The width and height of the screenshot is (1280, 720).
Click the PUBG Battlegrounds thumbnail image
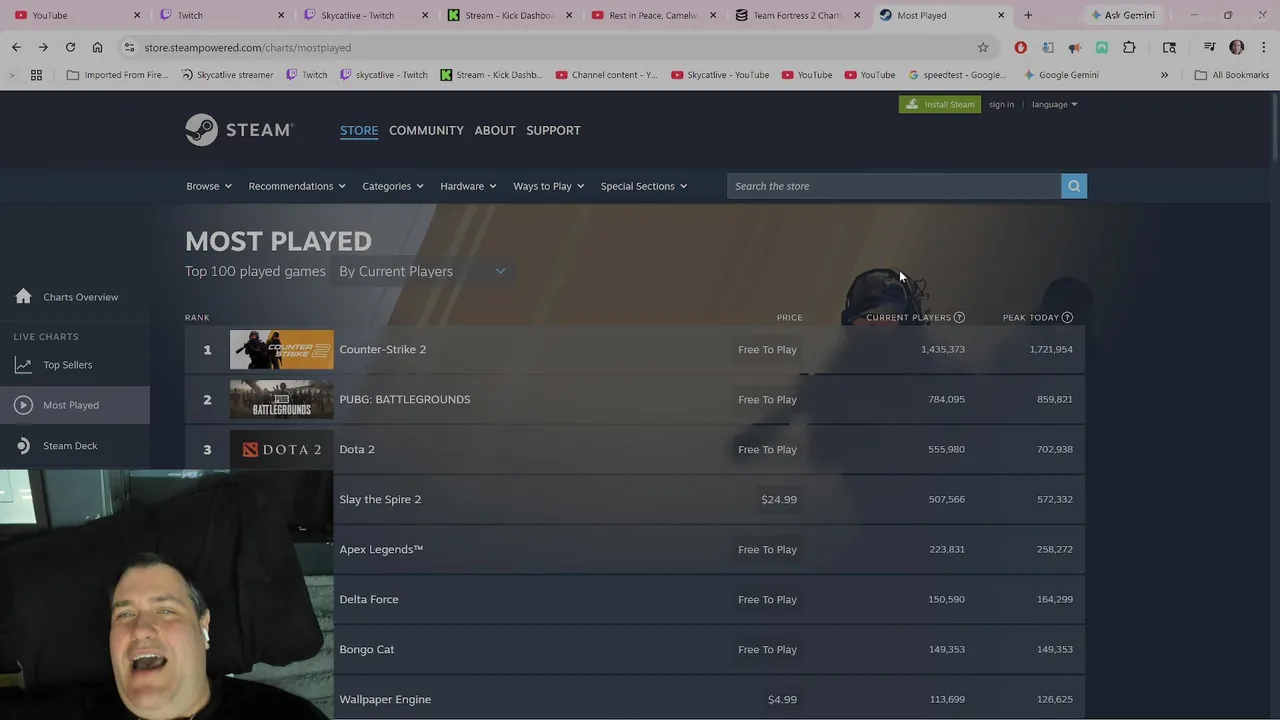(x=282, y=399)
